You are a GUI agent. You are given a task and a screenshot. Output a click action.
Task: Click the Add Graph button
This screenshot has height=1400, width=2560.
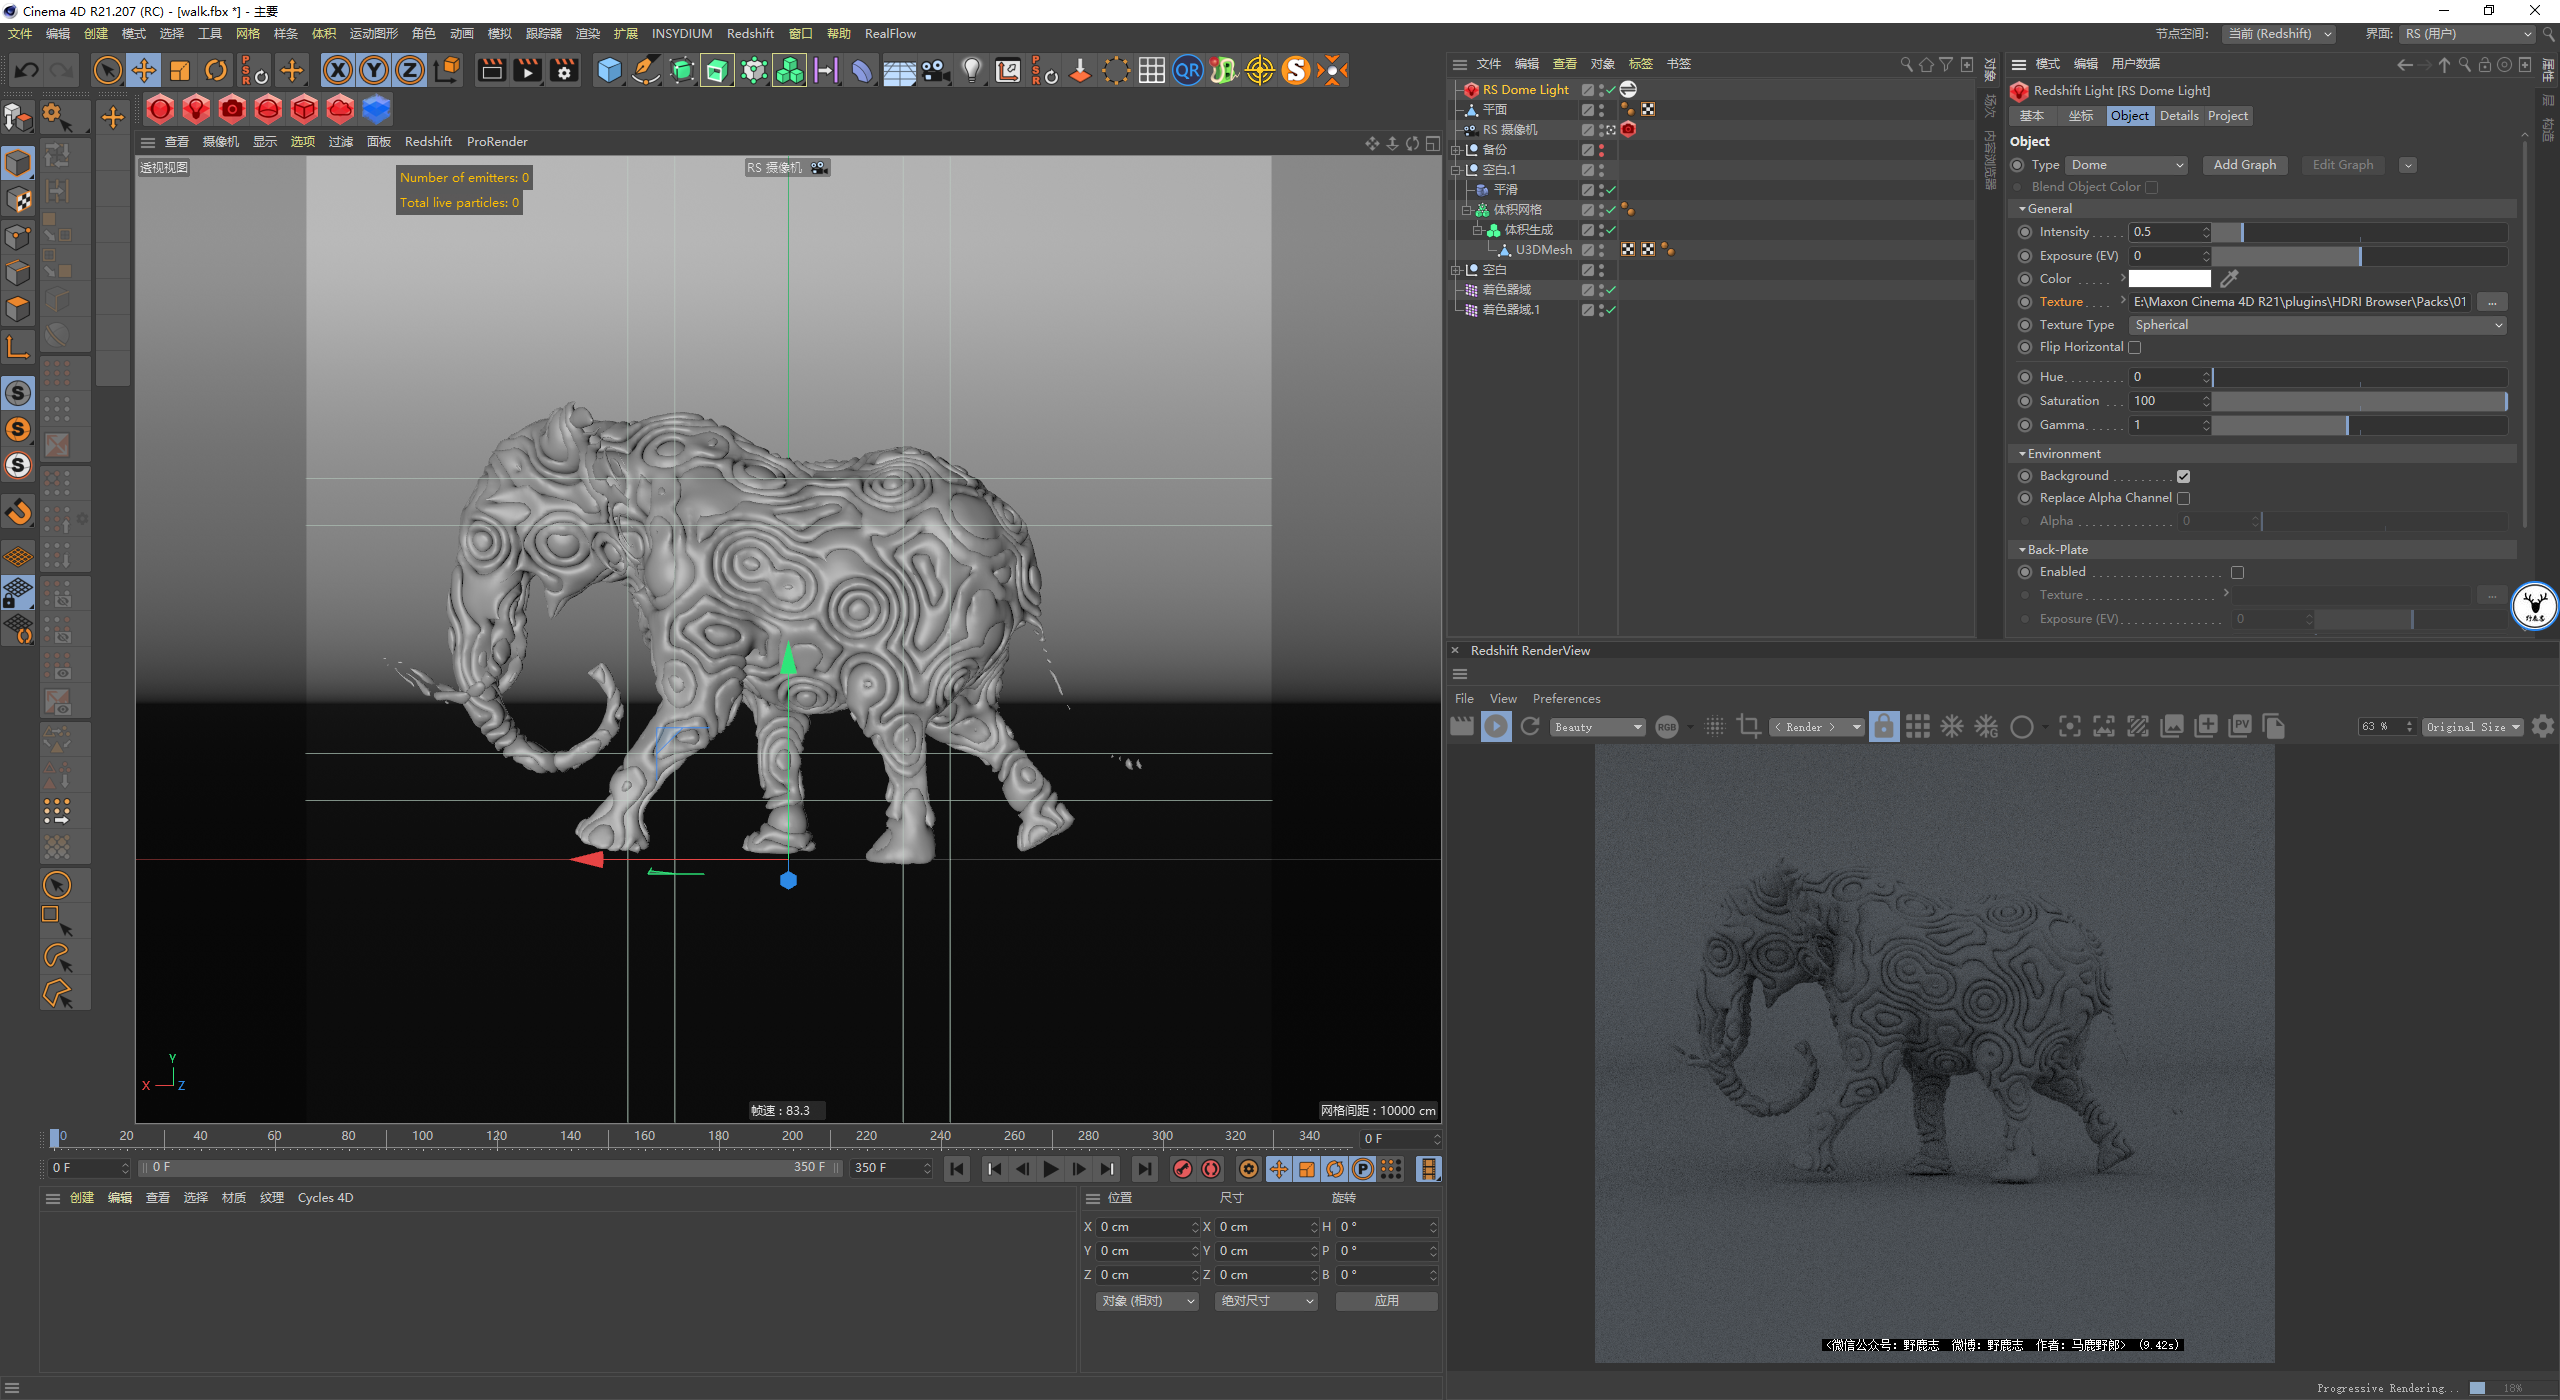(2244, 165)
